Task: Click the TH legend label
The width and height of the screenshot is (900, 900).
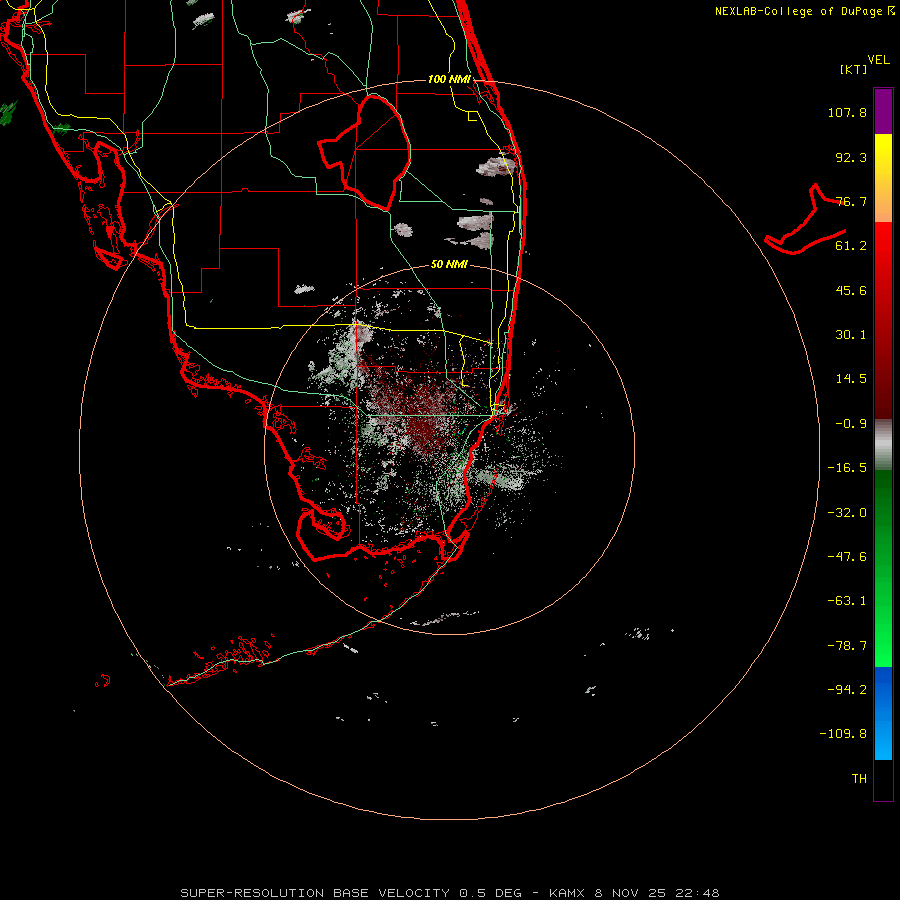Action: (859, 779)
